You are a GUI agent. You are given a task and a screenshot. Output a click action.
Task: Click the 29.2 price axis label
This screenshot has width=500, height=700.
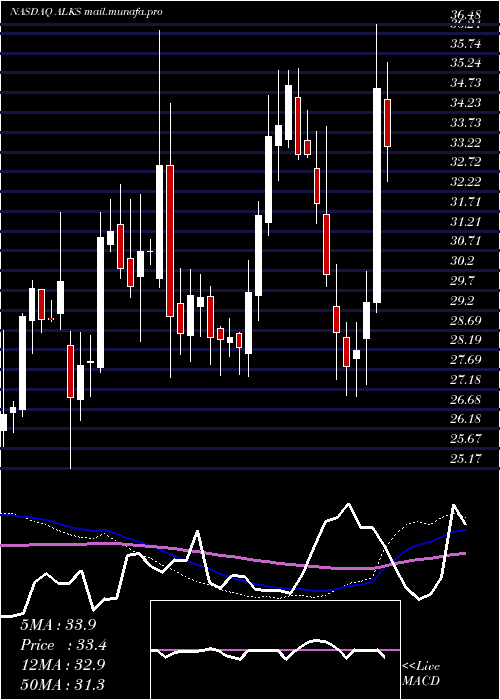462,301
